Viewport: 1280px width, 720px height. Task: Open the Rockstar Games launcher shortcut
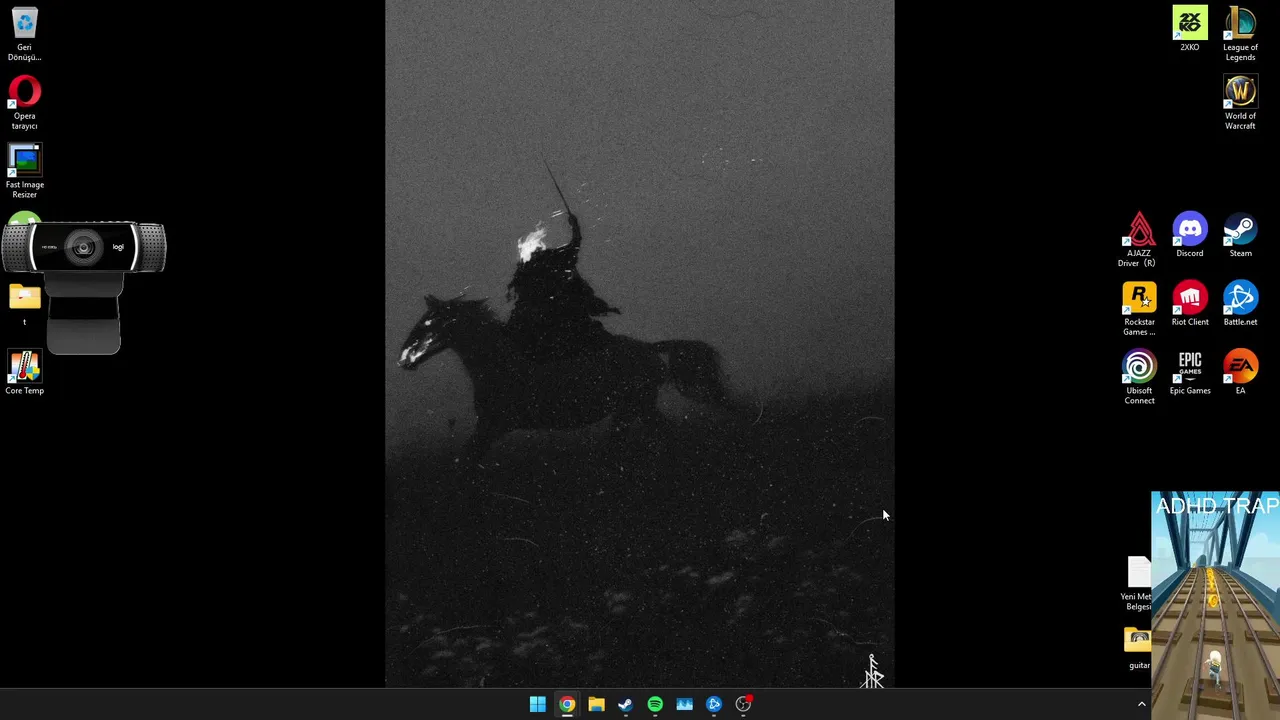tap(1139, 309)
